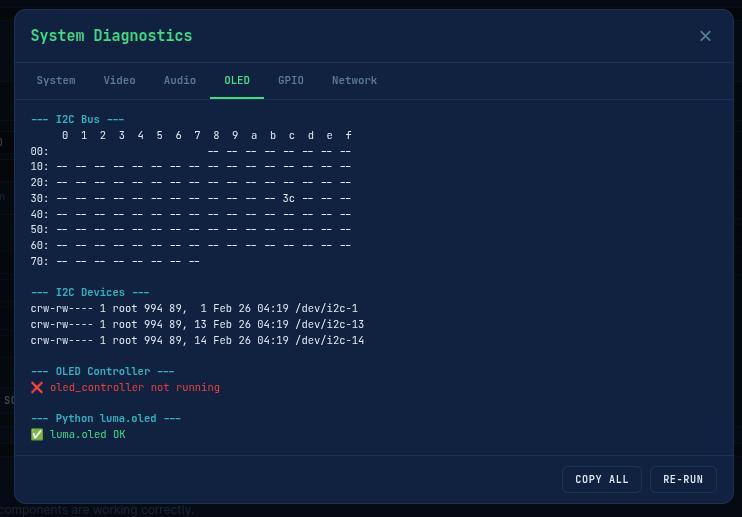Image resolution: width=742 pixels, height=517 pixels.
Task: Switch to the System tab
Action: coord(56,80)
